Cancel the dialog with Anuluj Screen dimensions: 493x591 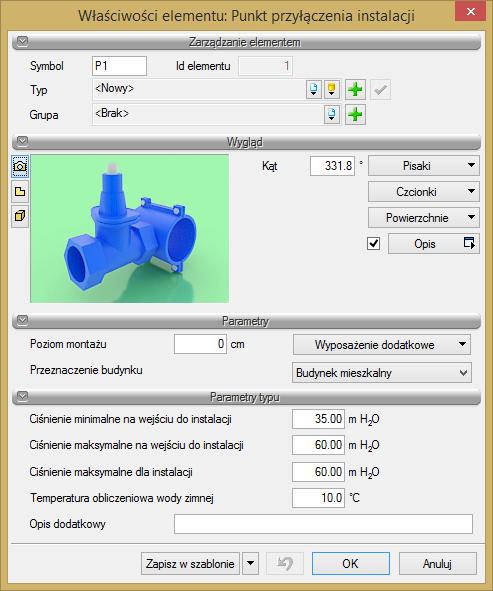click(438, 563)
